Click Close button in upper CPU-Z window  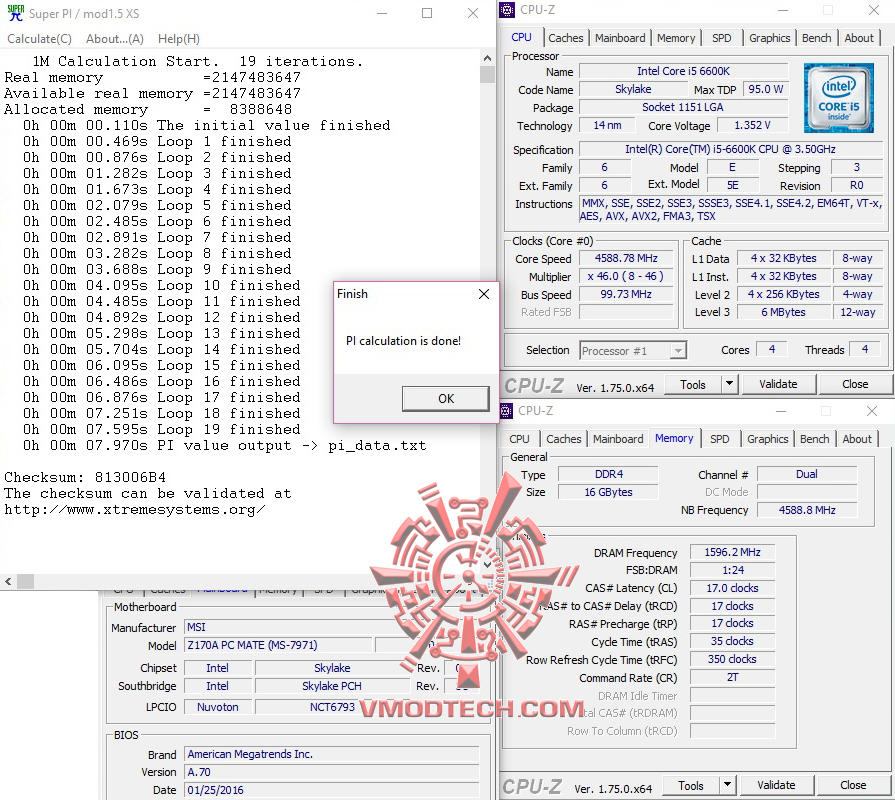[854, 385]
